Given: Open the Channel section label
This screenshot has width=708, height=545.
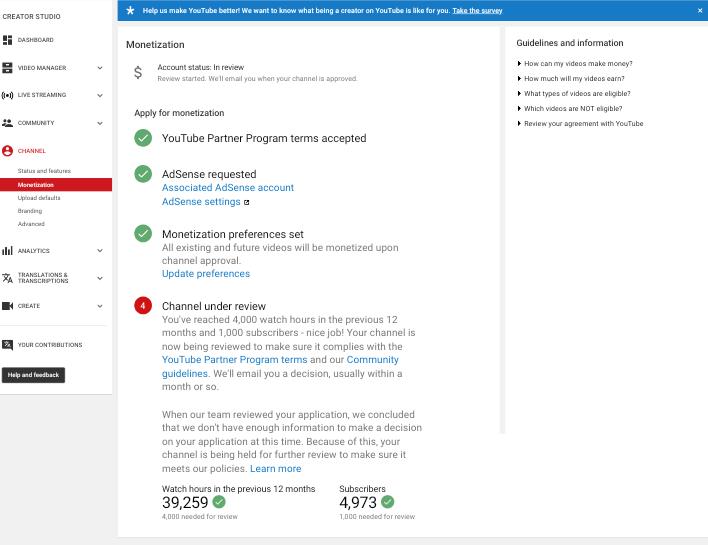Looking at the screenshot, I should [x=32, y=151].
